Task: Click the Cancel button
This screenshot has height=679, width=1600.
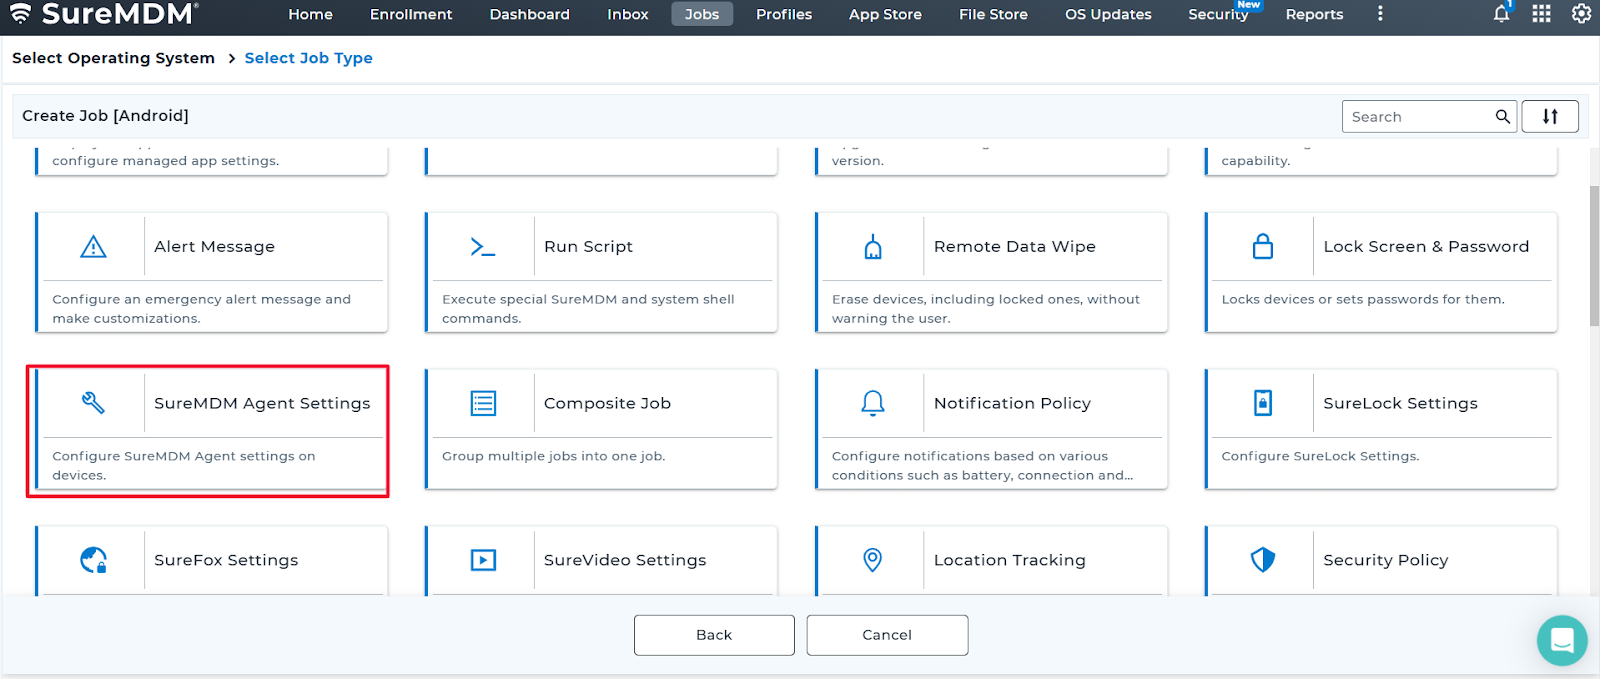Action: 887,635
